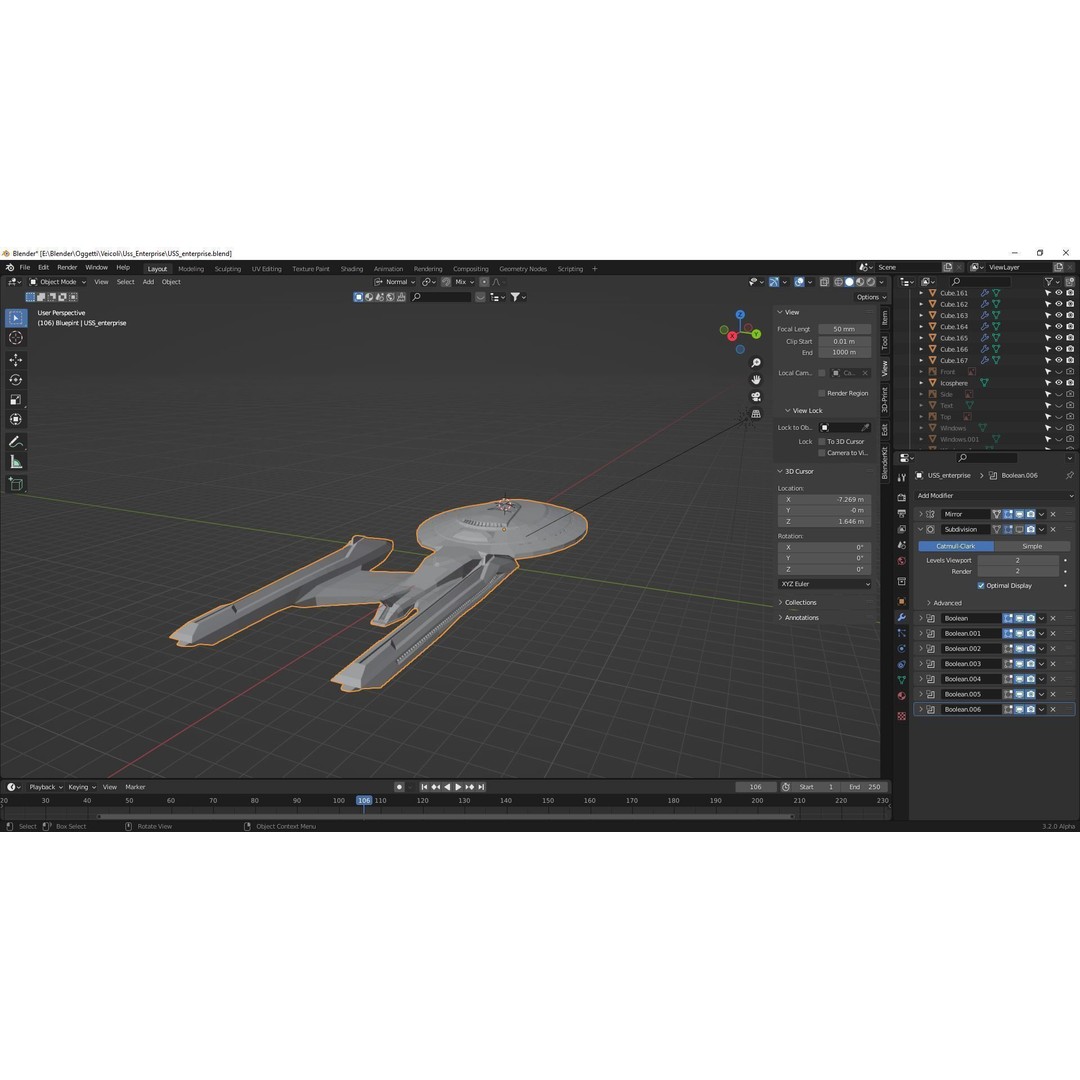Hide Cube.161 with its eye icon
The height and width of the screenshot is (1080, 1080).
pos(1059,293)
